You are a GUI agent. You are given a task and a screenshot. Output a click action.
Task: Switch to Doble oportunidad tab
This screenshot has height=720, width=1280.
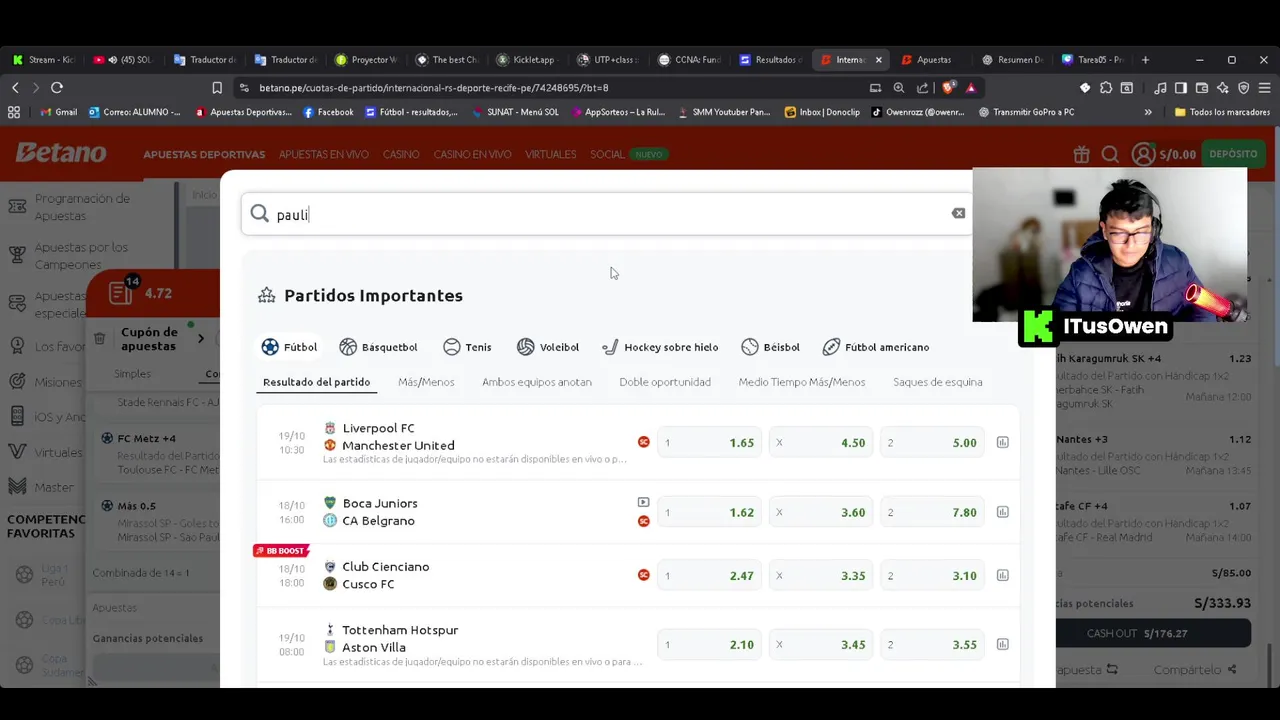(665, 382)
